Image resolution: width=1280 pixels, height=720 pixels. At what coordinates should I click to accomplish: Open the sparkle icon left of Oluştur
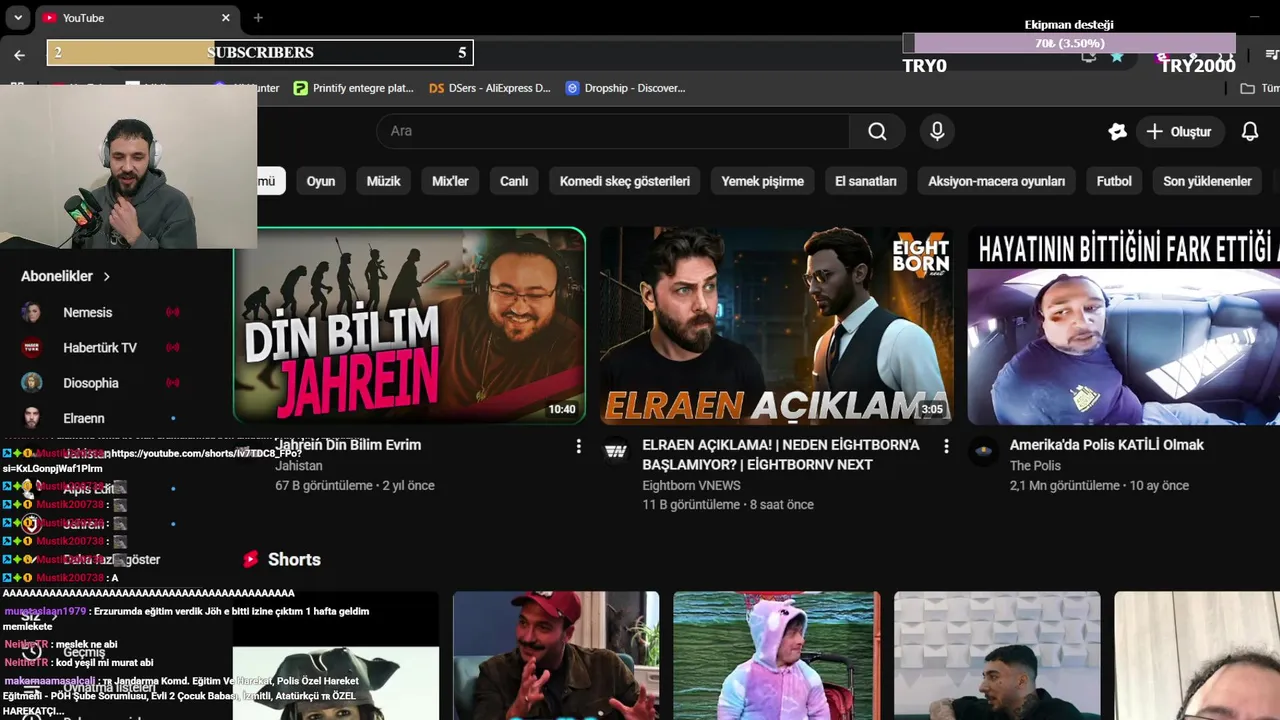1117,131
